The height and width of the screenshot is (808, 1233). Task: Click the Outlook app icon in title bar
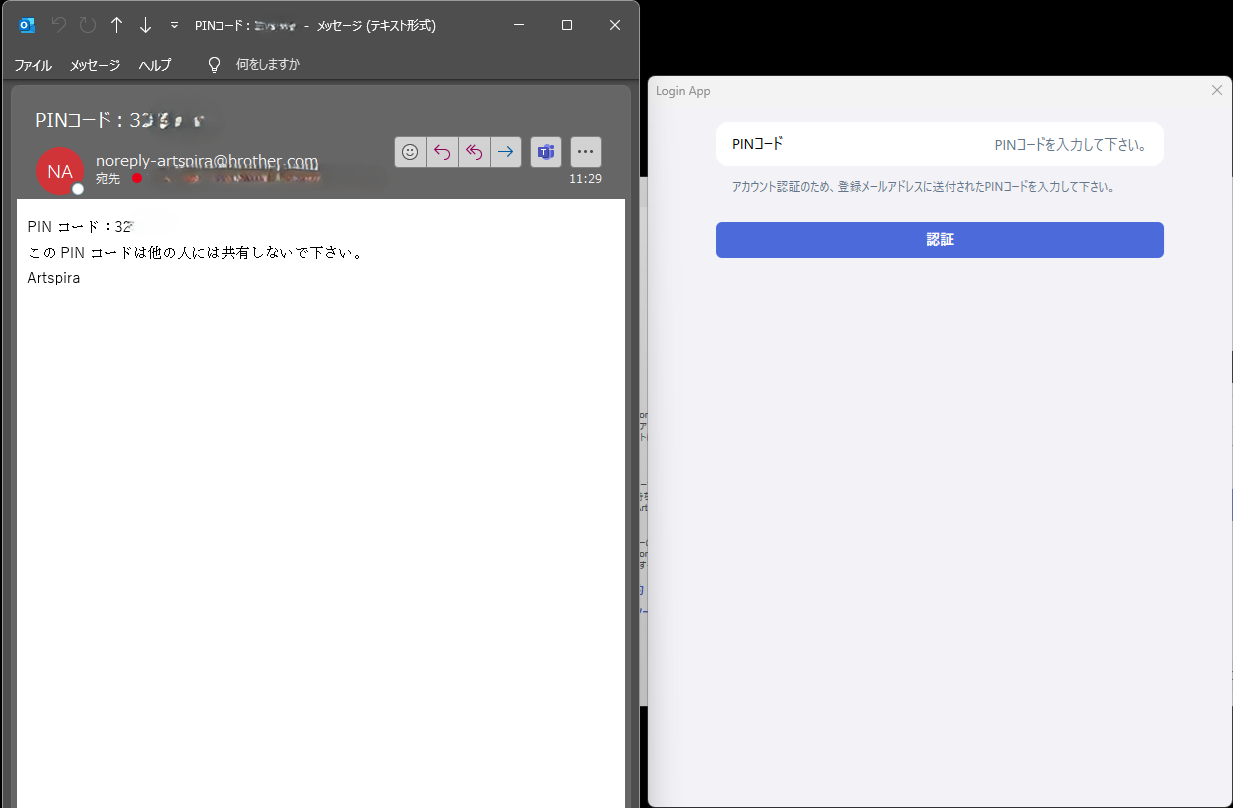[x=27, y=25]
